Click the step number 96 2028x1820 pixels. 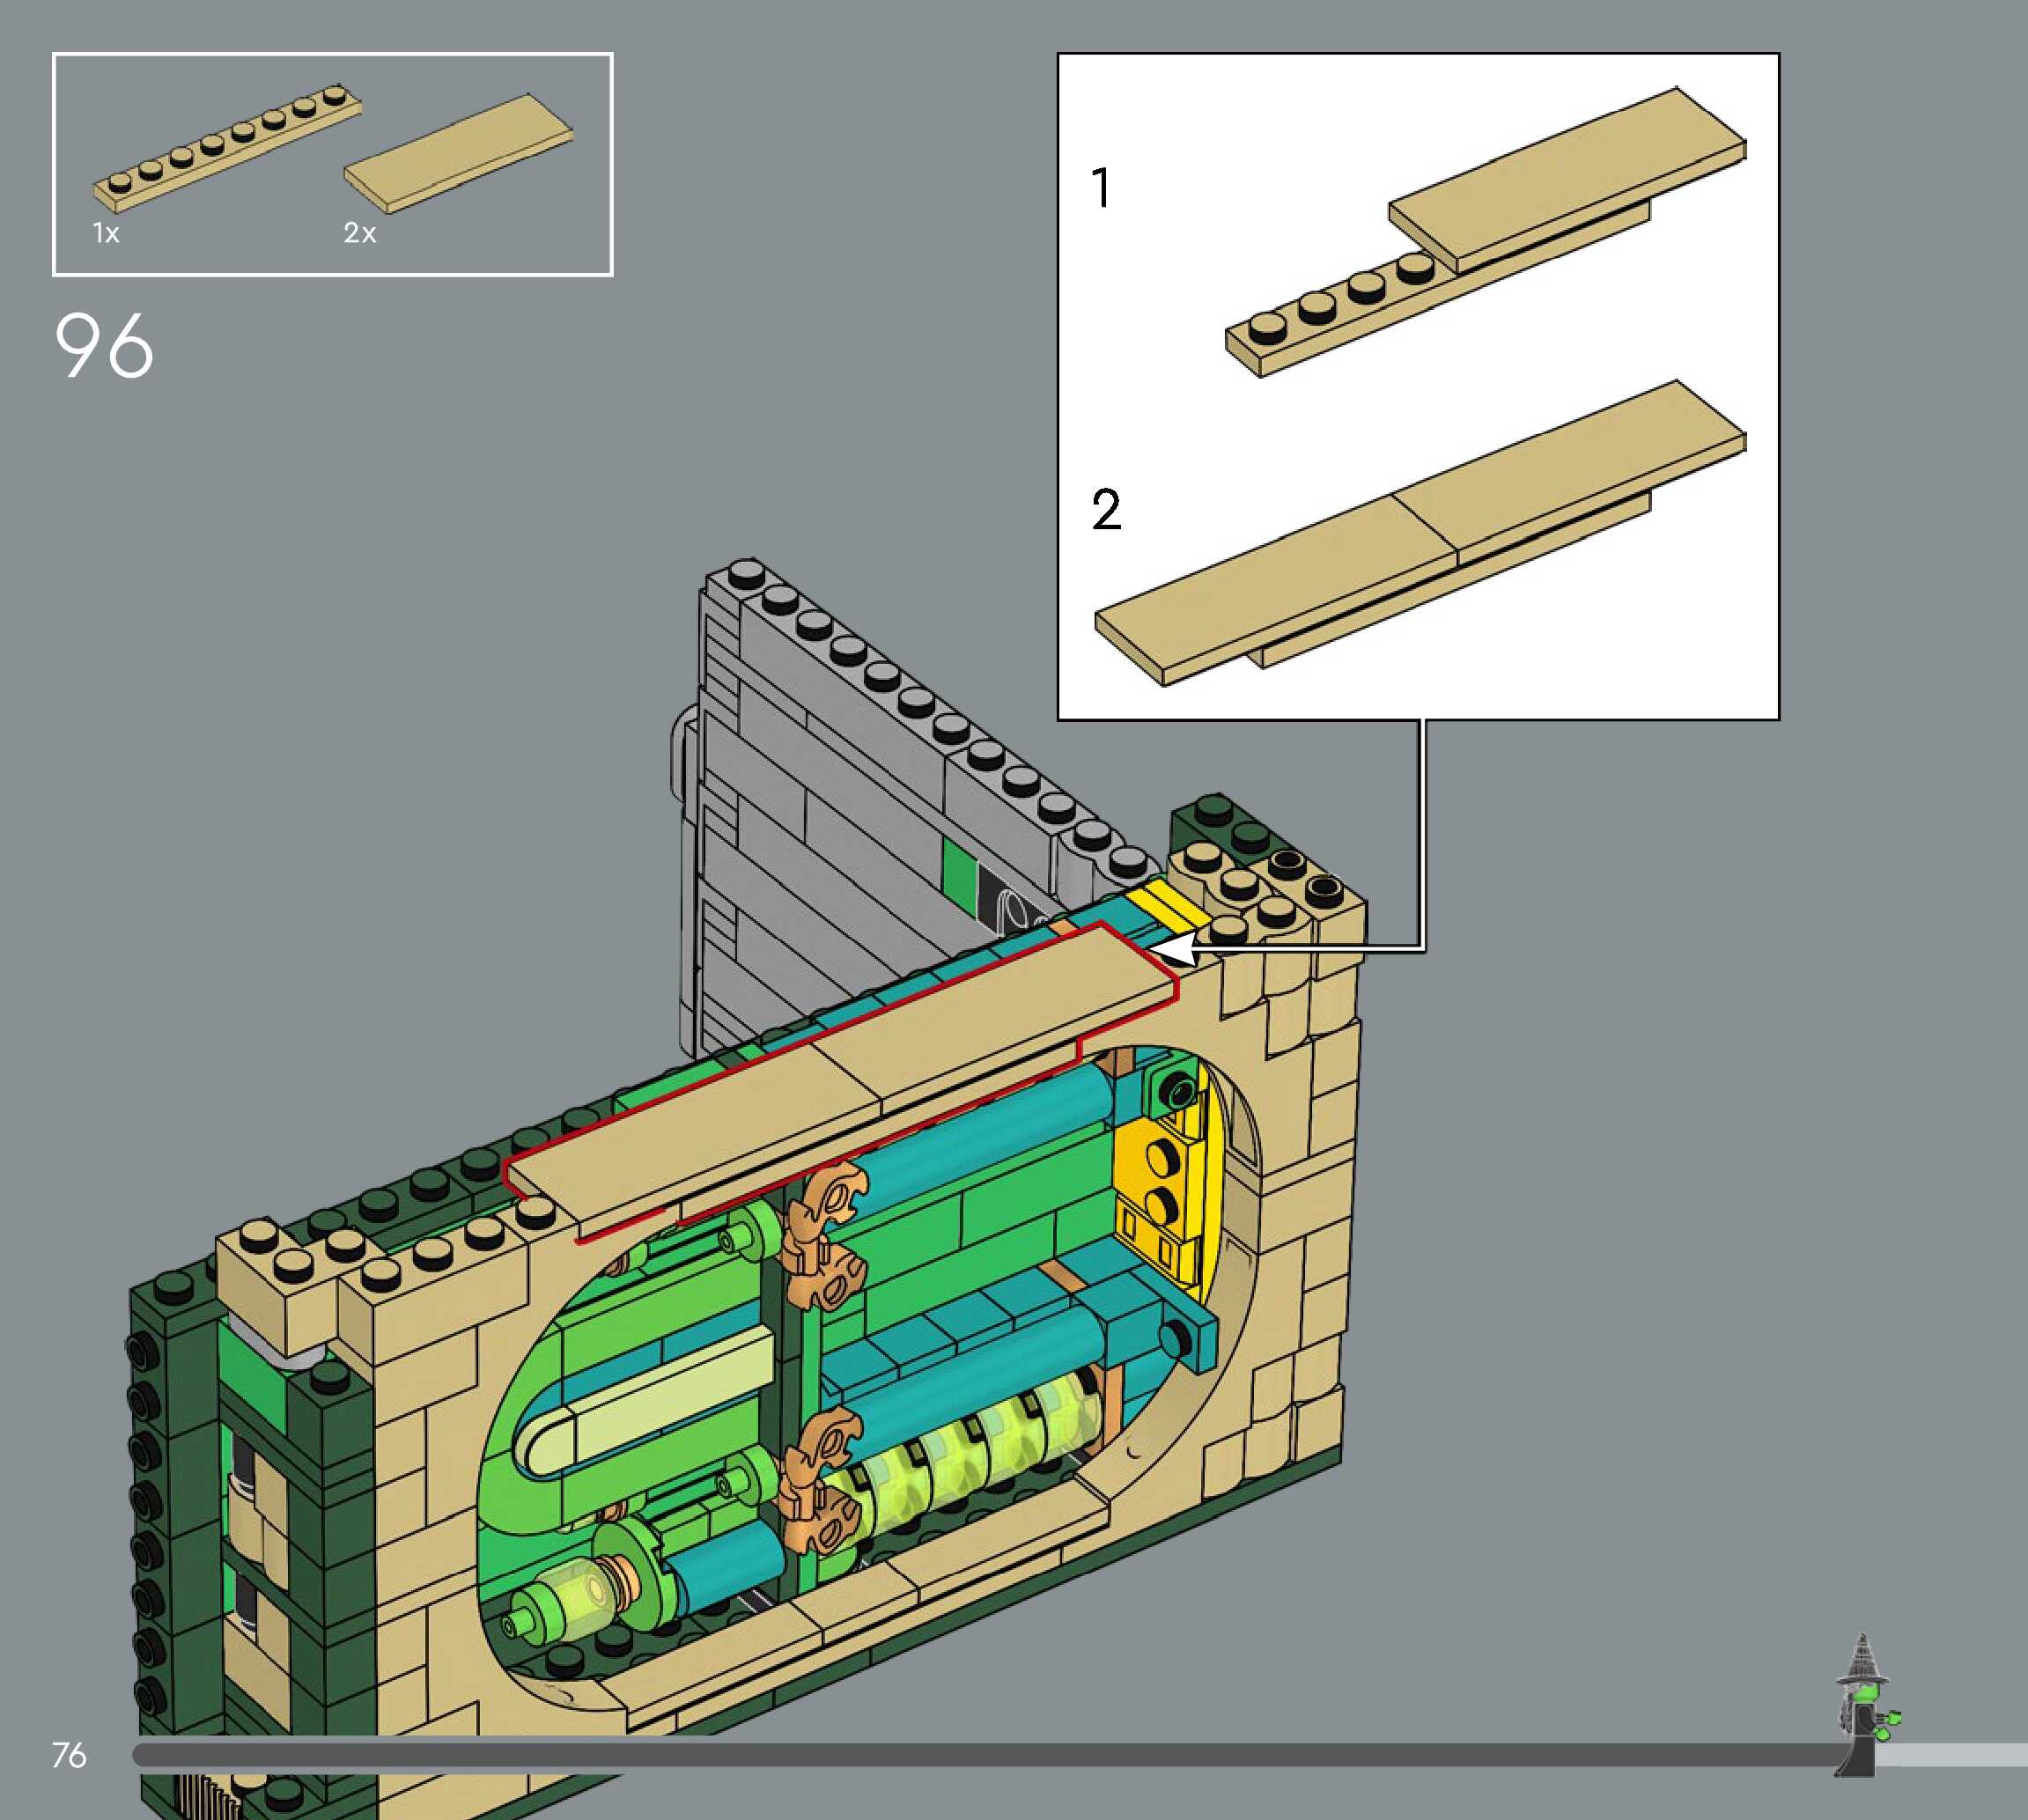coord(104,346)
